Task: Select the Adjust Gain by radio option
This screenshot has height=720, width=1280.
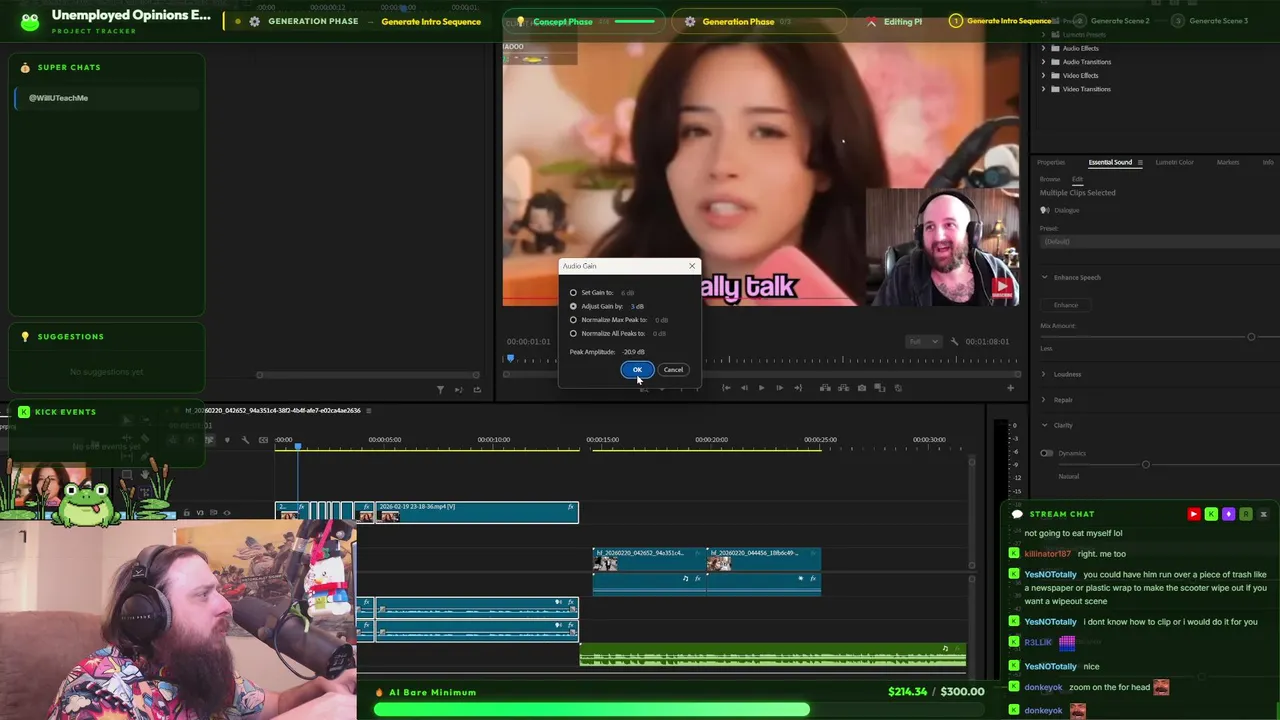Action: pos(573,306)
